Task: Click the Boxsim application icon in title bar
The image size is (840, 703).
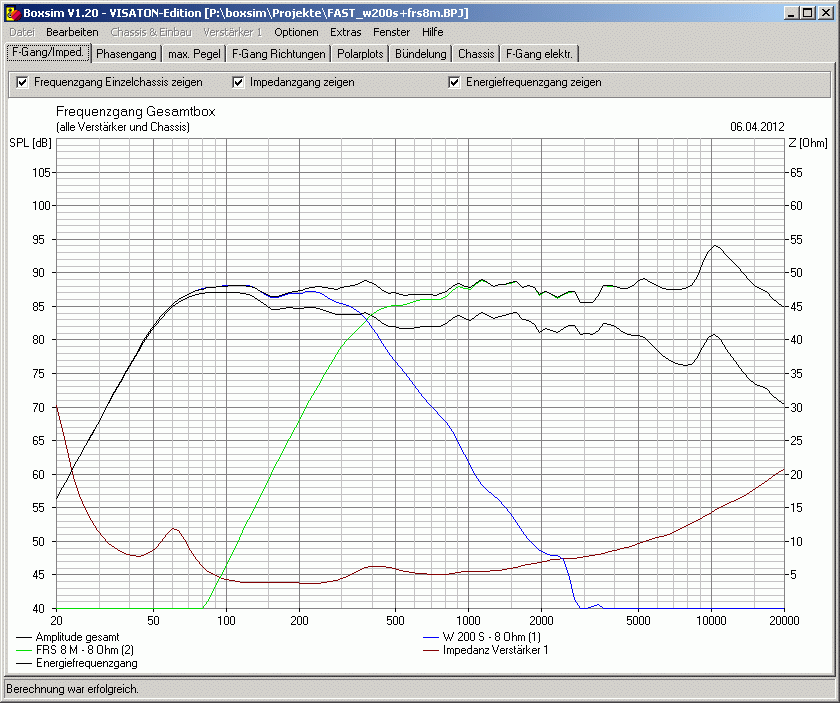Action: [12, 12]
